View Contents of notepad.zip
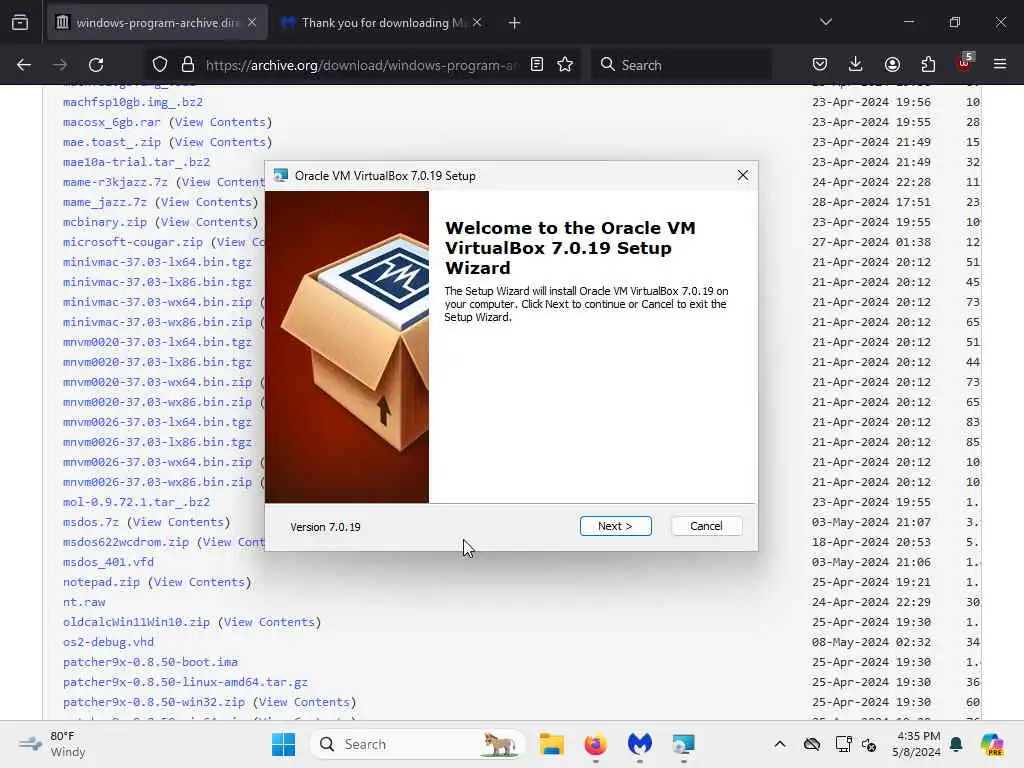 point(199,582)
